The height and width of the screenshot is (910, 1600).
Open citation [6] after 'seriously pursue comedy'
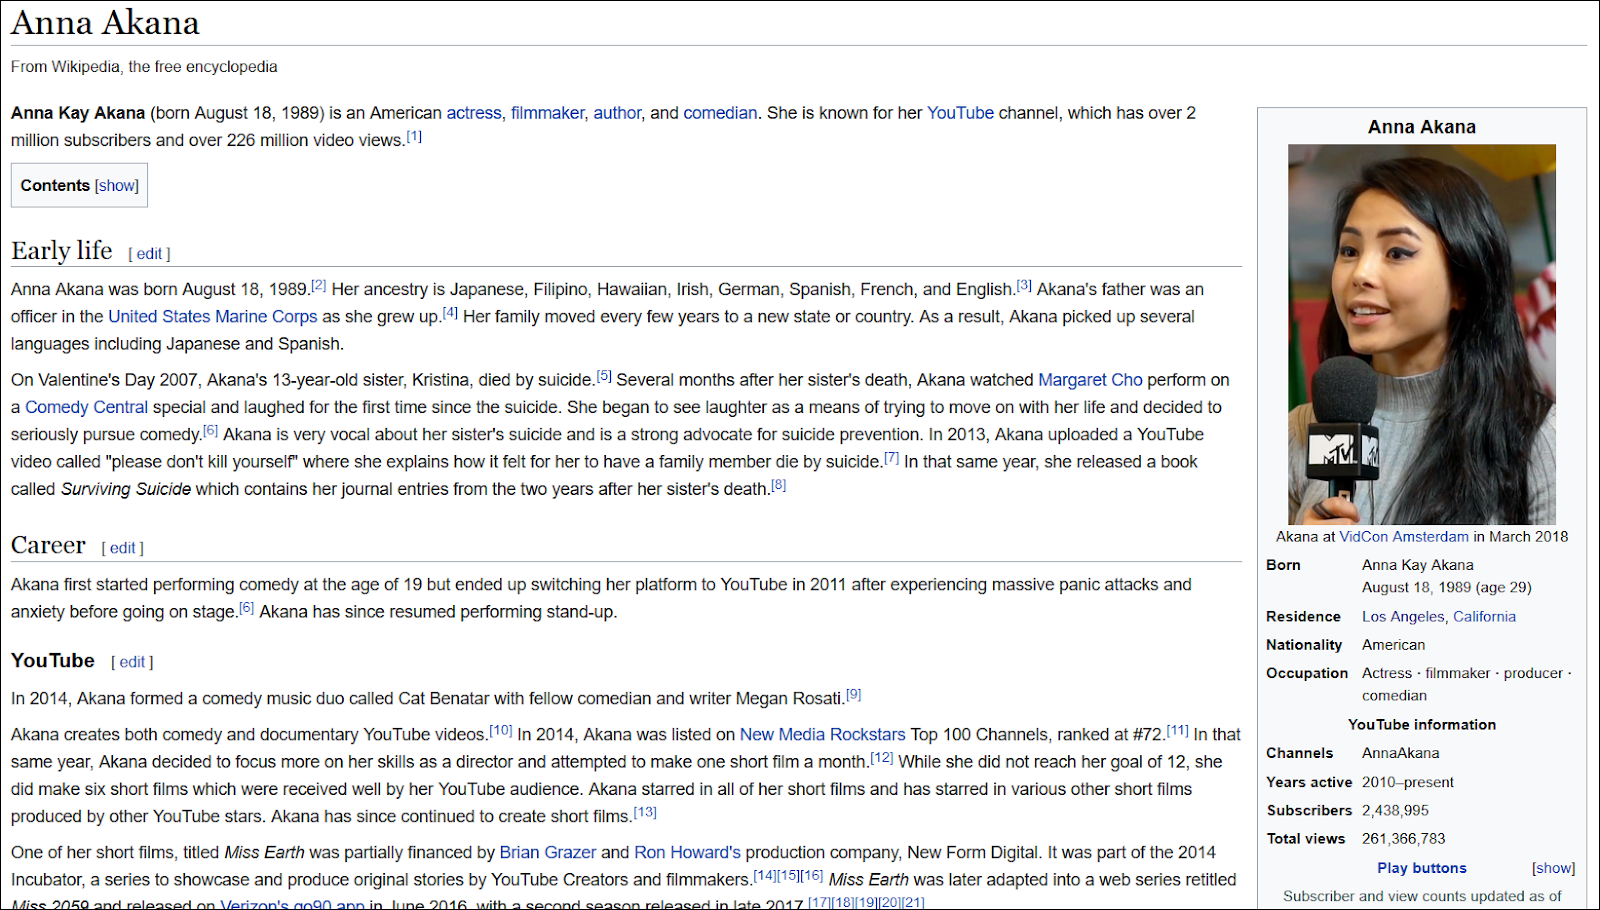210,430
